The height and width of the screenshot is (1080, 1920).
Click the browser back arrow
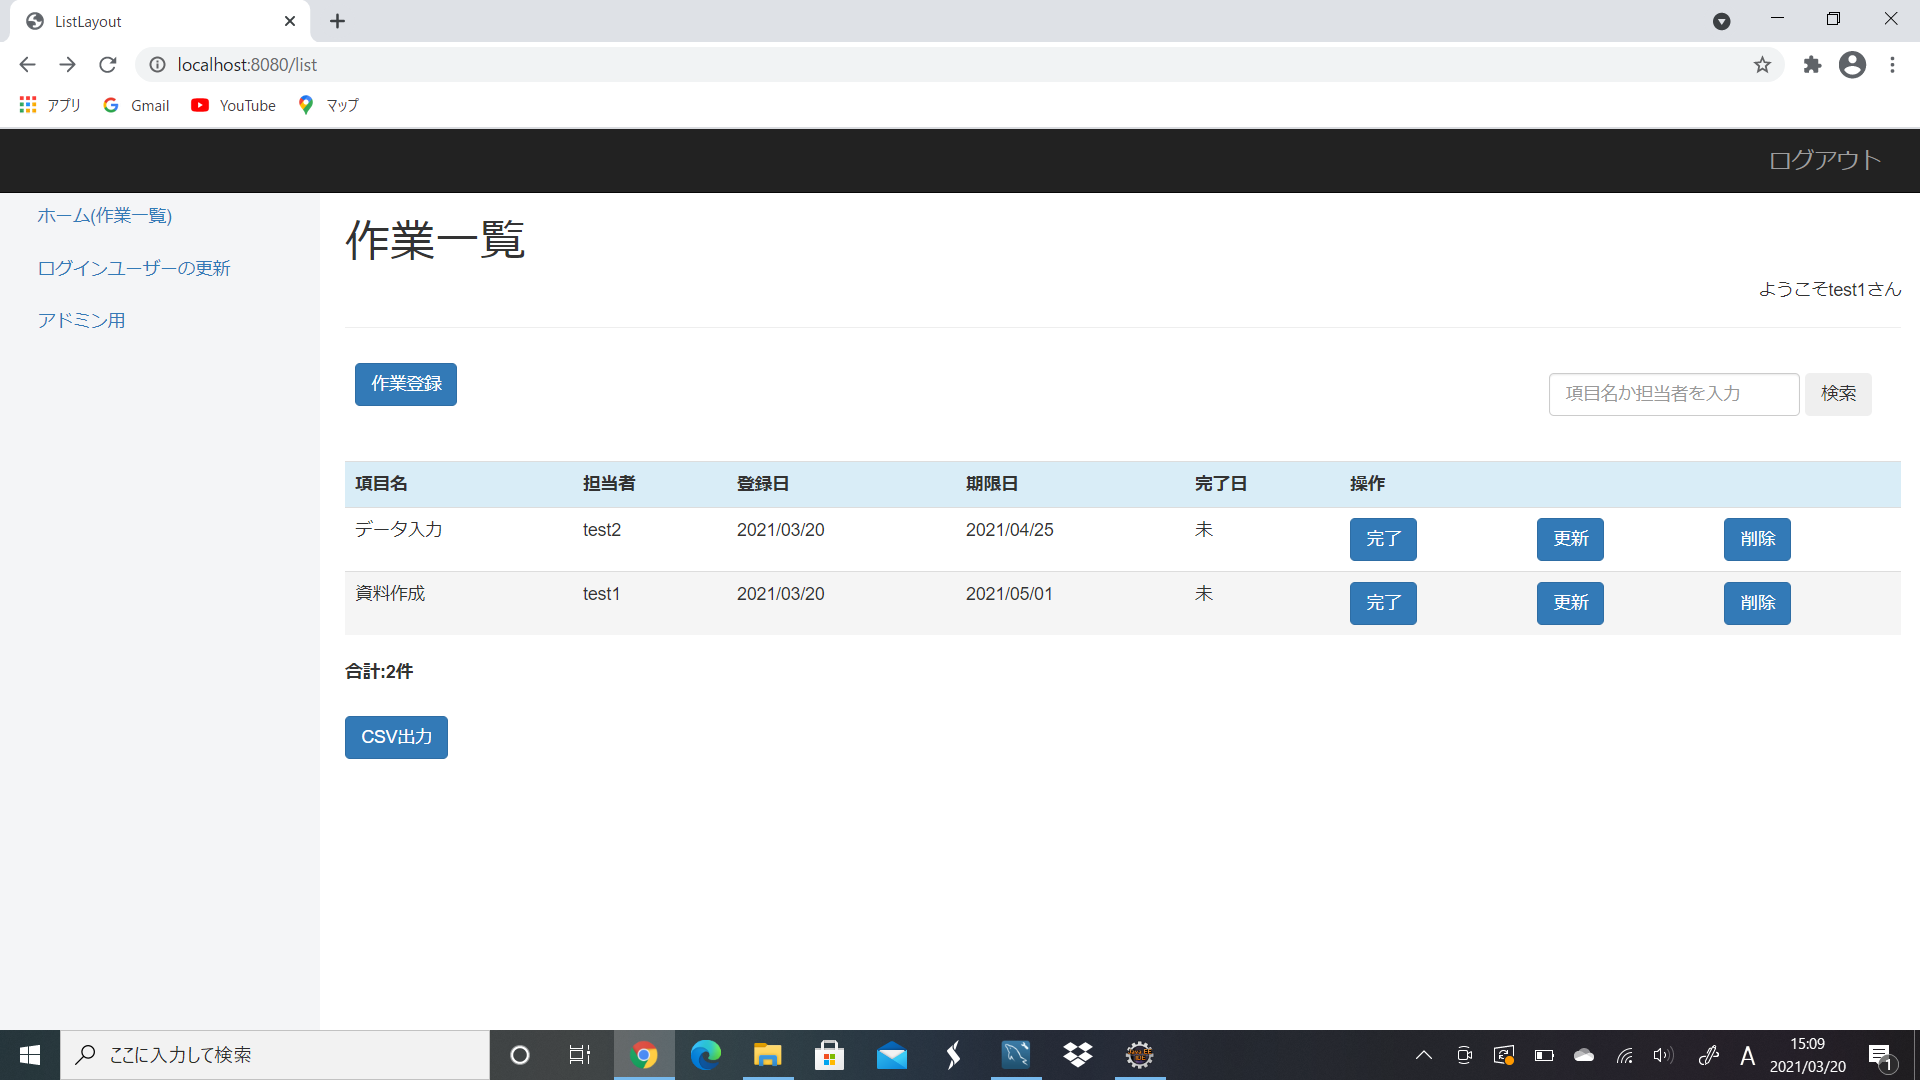pyautogui.click(x=27, y=65)
